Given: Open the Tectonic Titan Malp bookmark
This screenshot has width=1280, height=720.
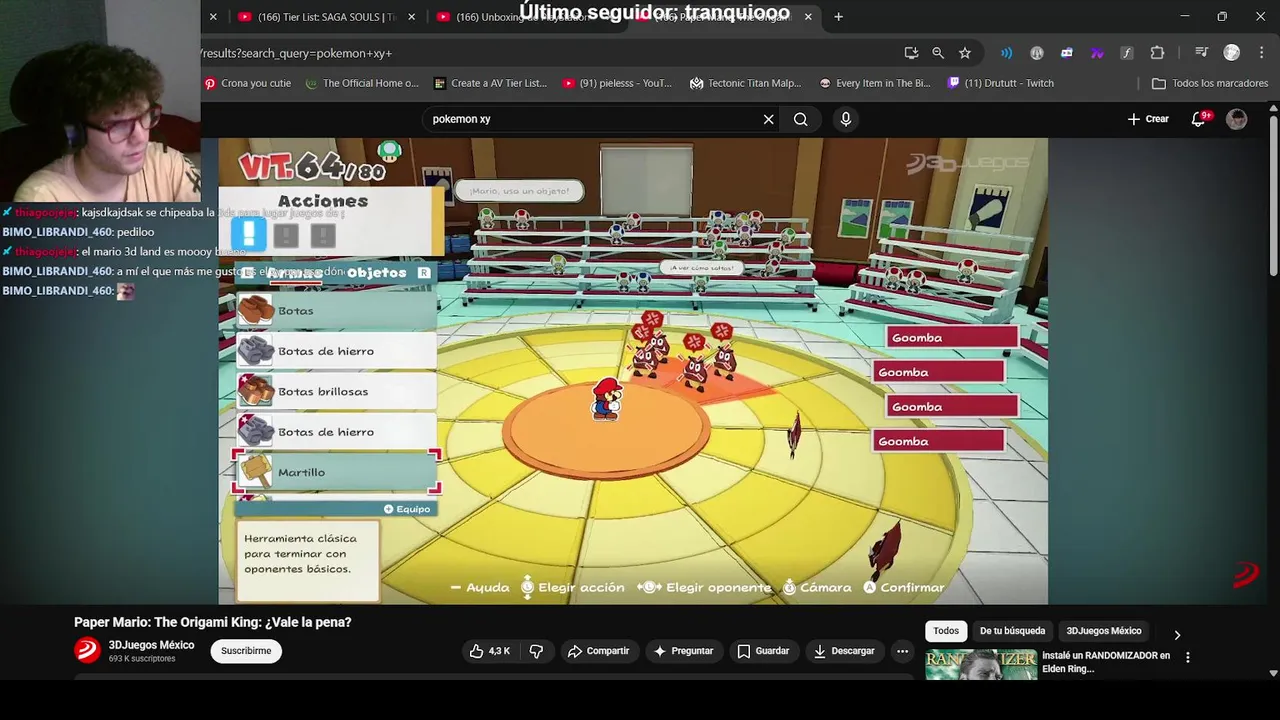Looking at the screenshot, I should 746,83.
